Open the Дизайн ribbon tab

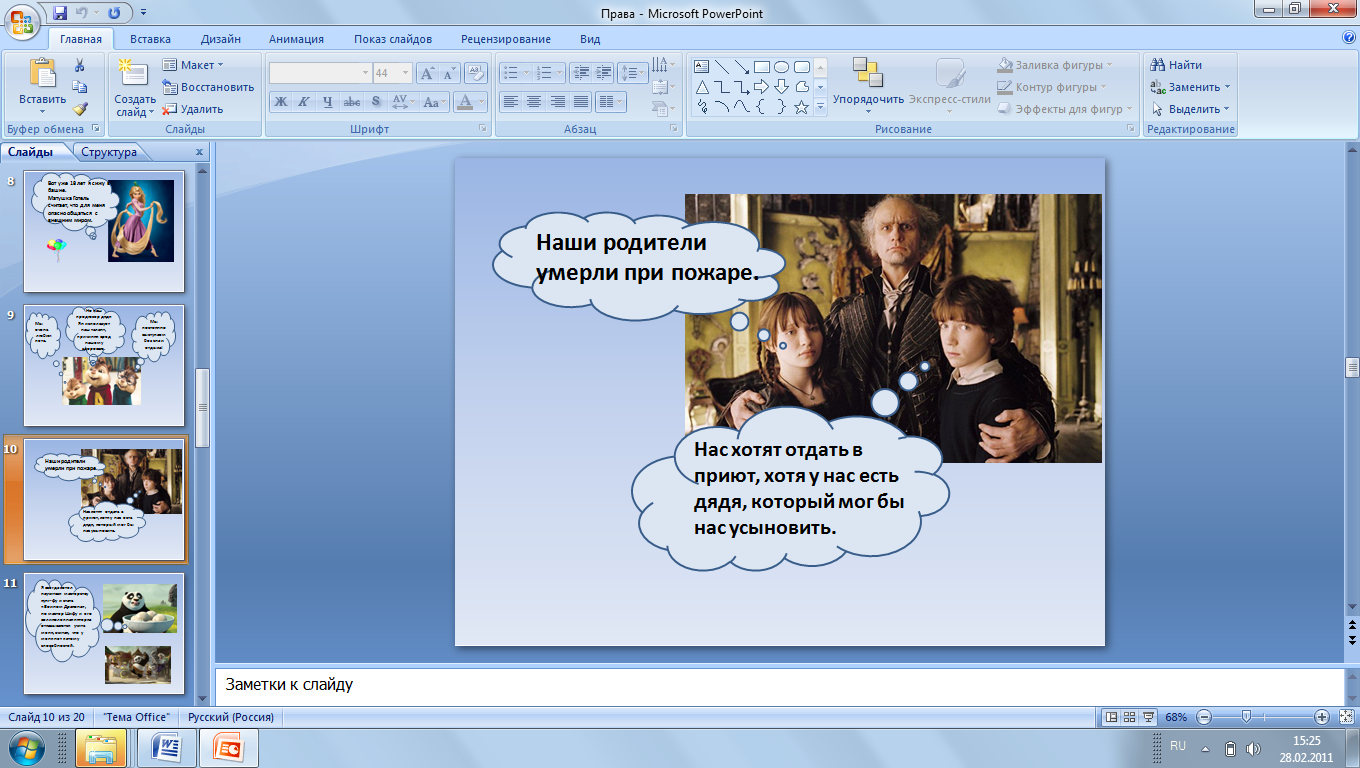[220, 39]
